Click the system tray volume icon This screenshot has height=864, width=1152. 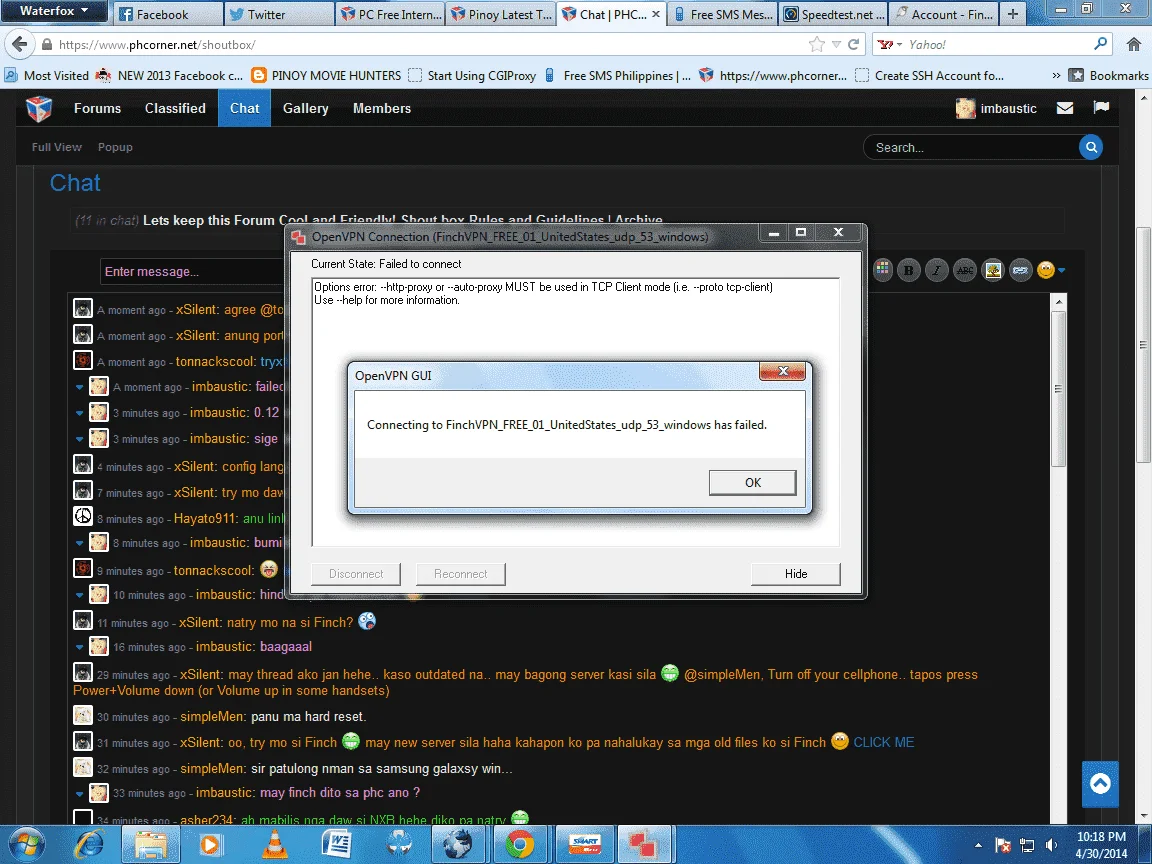point(1051,845)
